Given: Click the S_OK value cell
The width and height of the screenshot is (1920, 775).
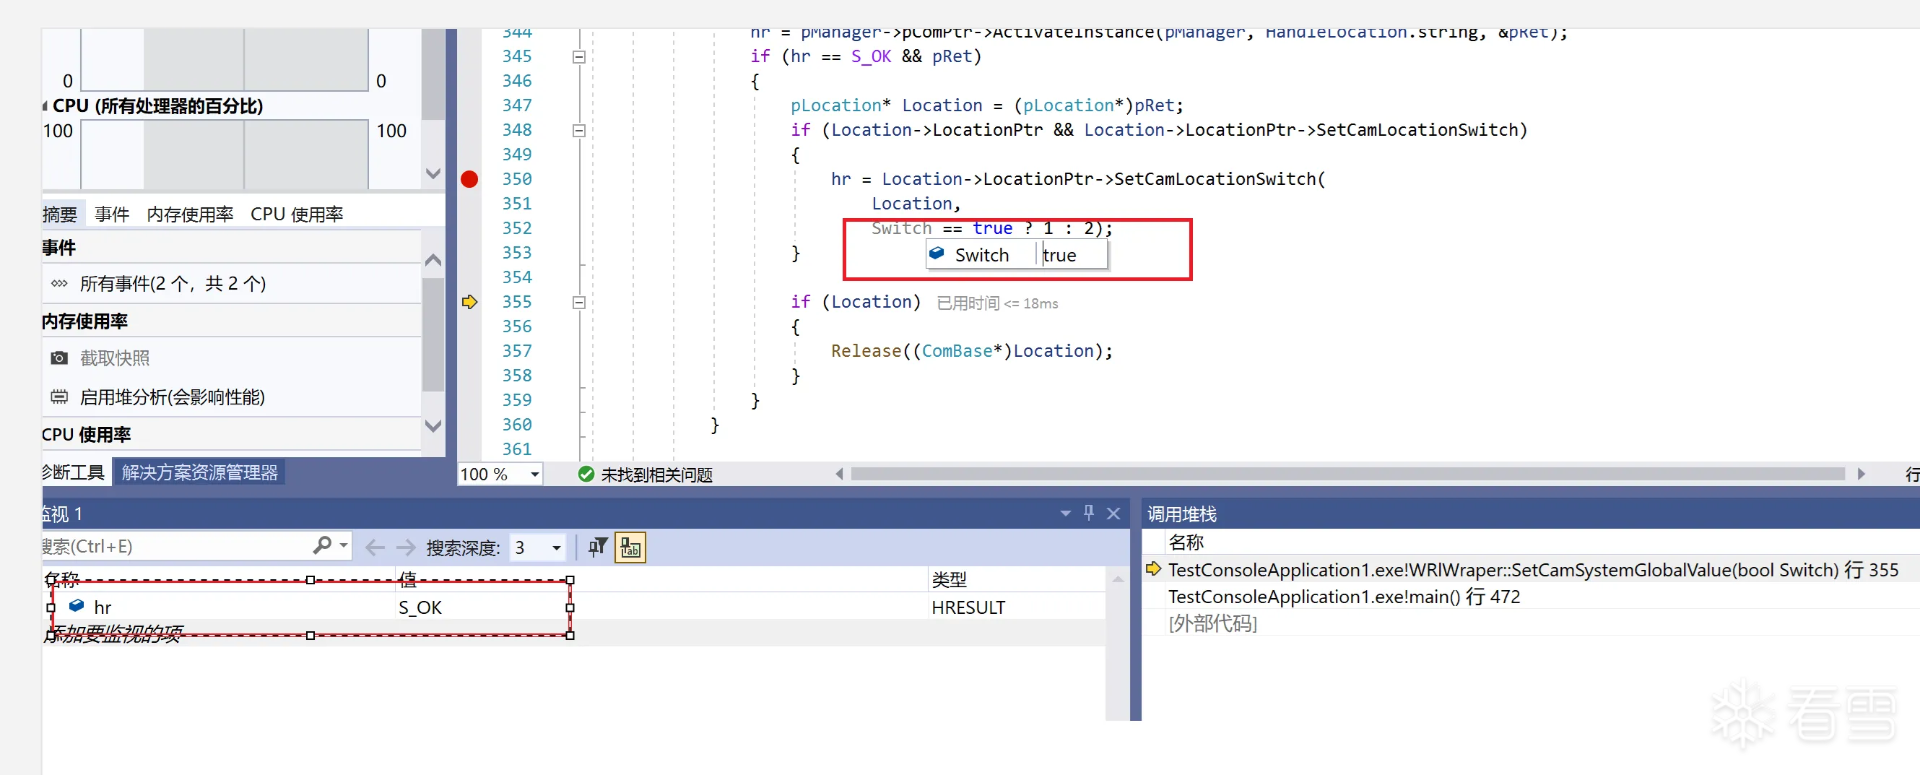Looking at the screenshot, I should coord(420,607).
